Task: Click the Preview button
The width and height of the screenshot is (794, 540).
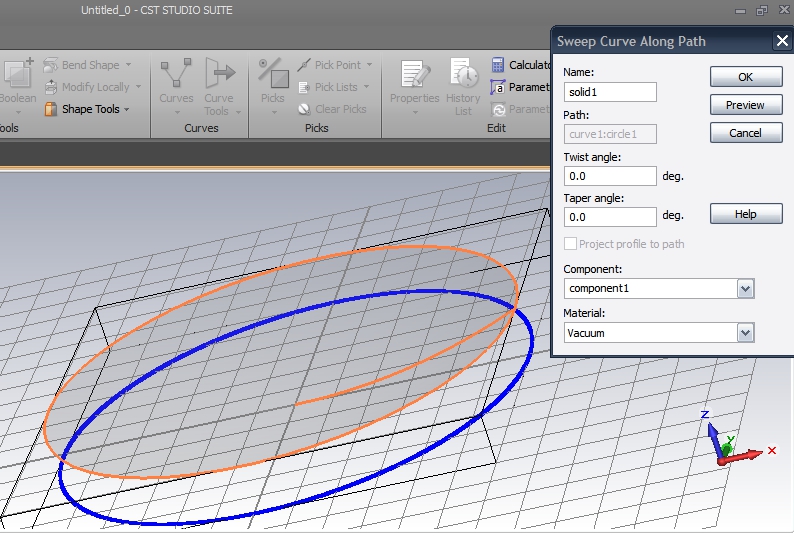Action: [745, 105]
